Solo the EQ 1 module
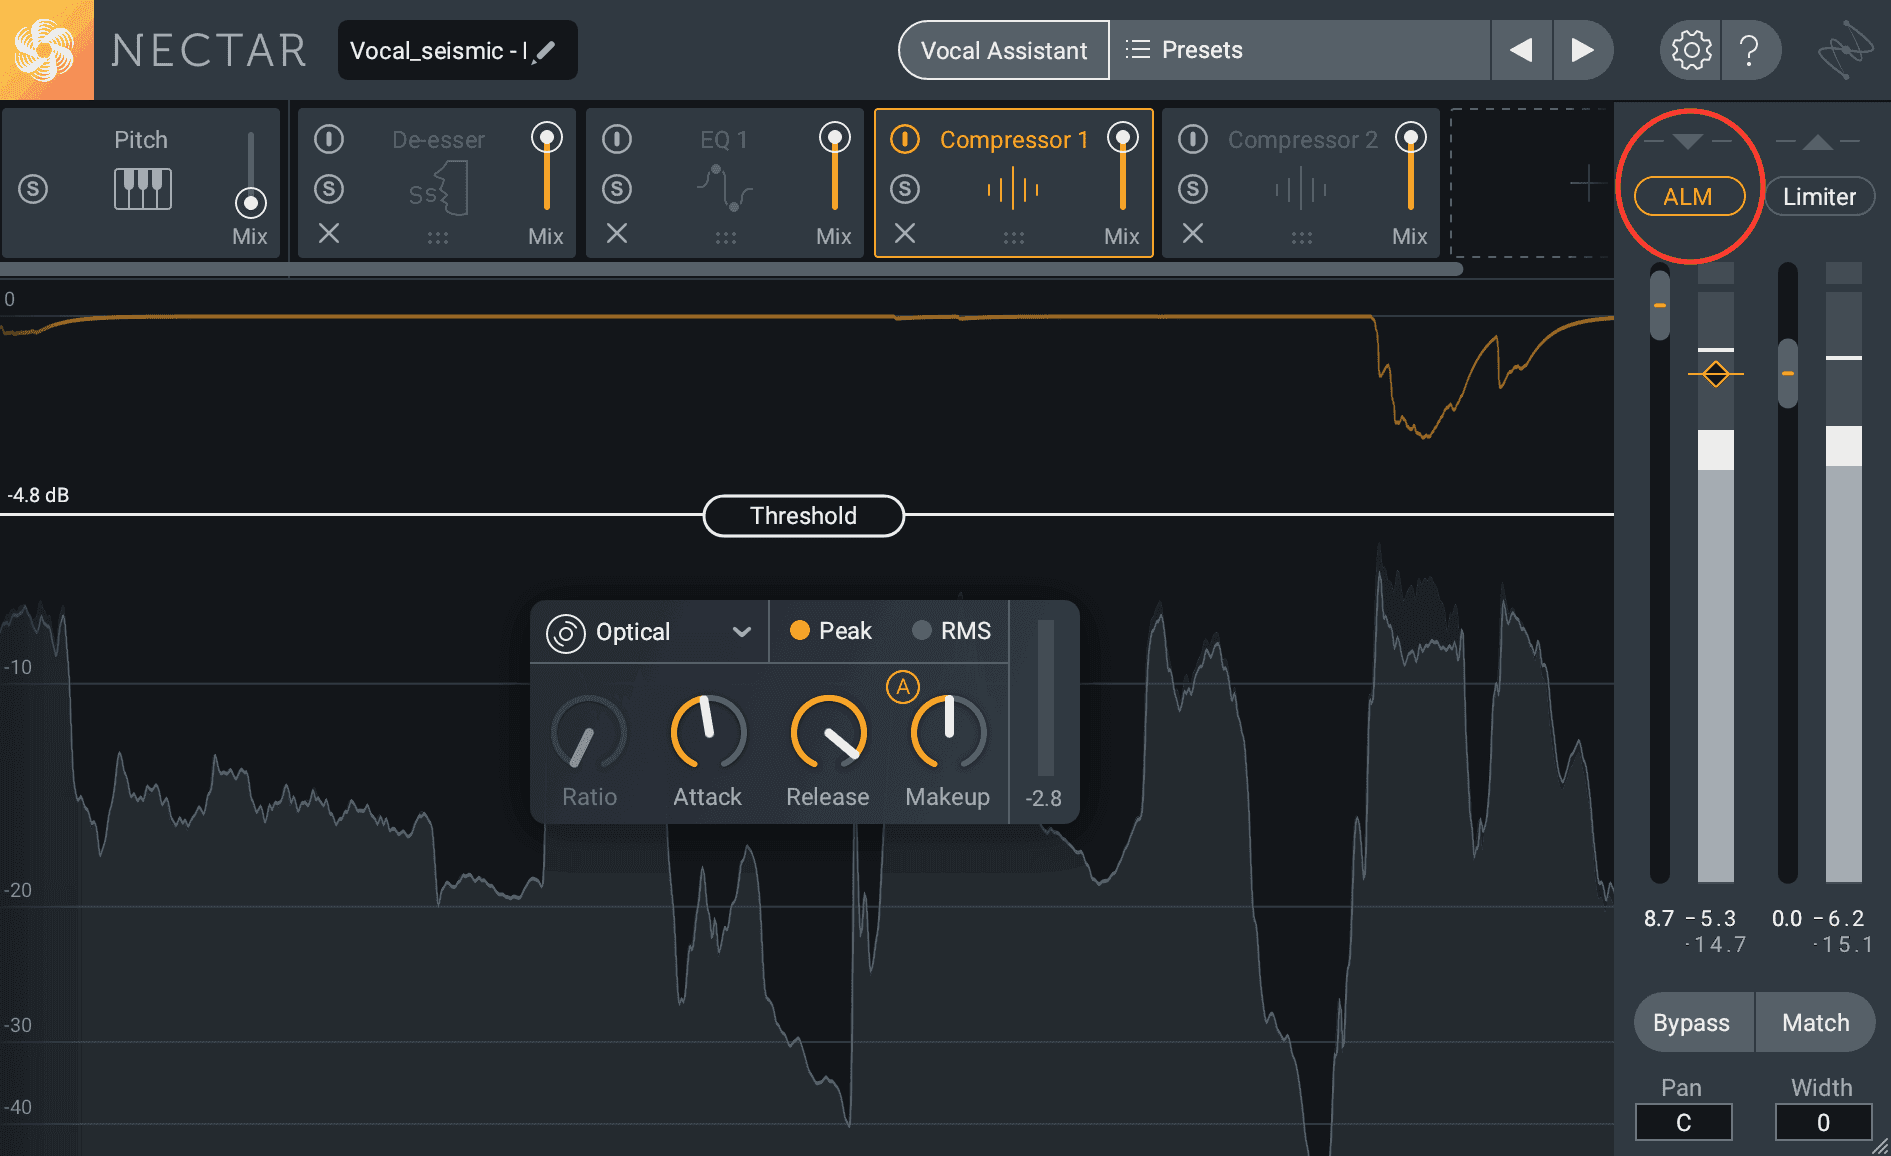Image resolution: width=1891 pixels, height=1156 pixels. (617, 189)
